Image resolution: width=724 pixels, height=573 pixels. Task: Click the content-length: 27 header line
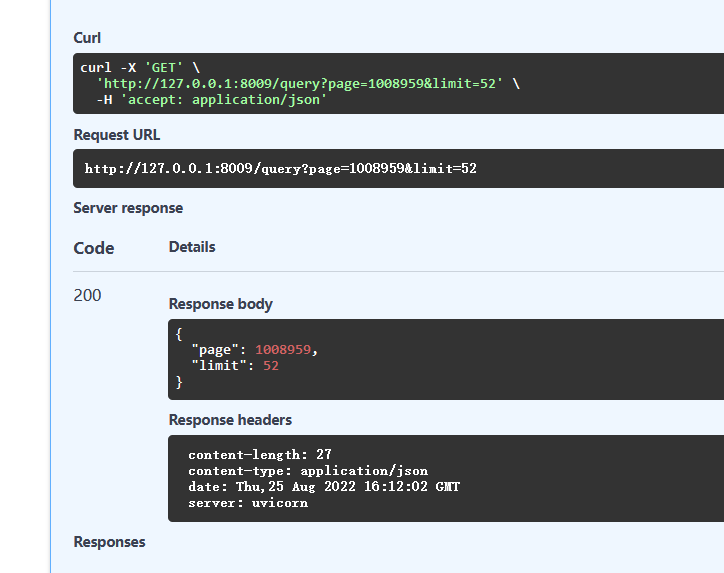(x=260, y=455)
